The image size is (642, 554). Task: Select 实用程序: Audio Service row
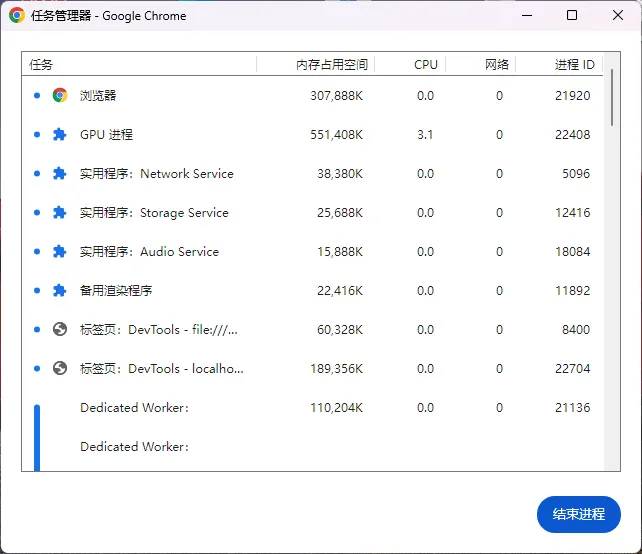tap(312, 251)
